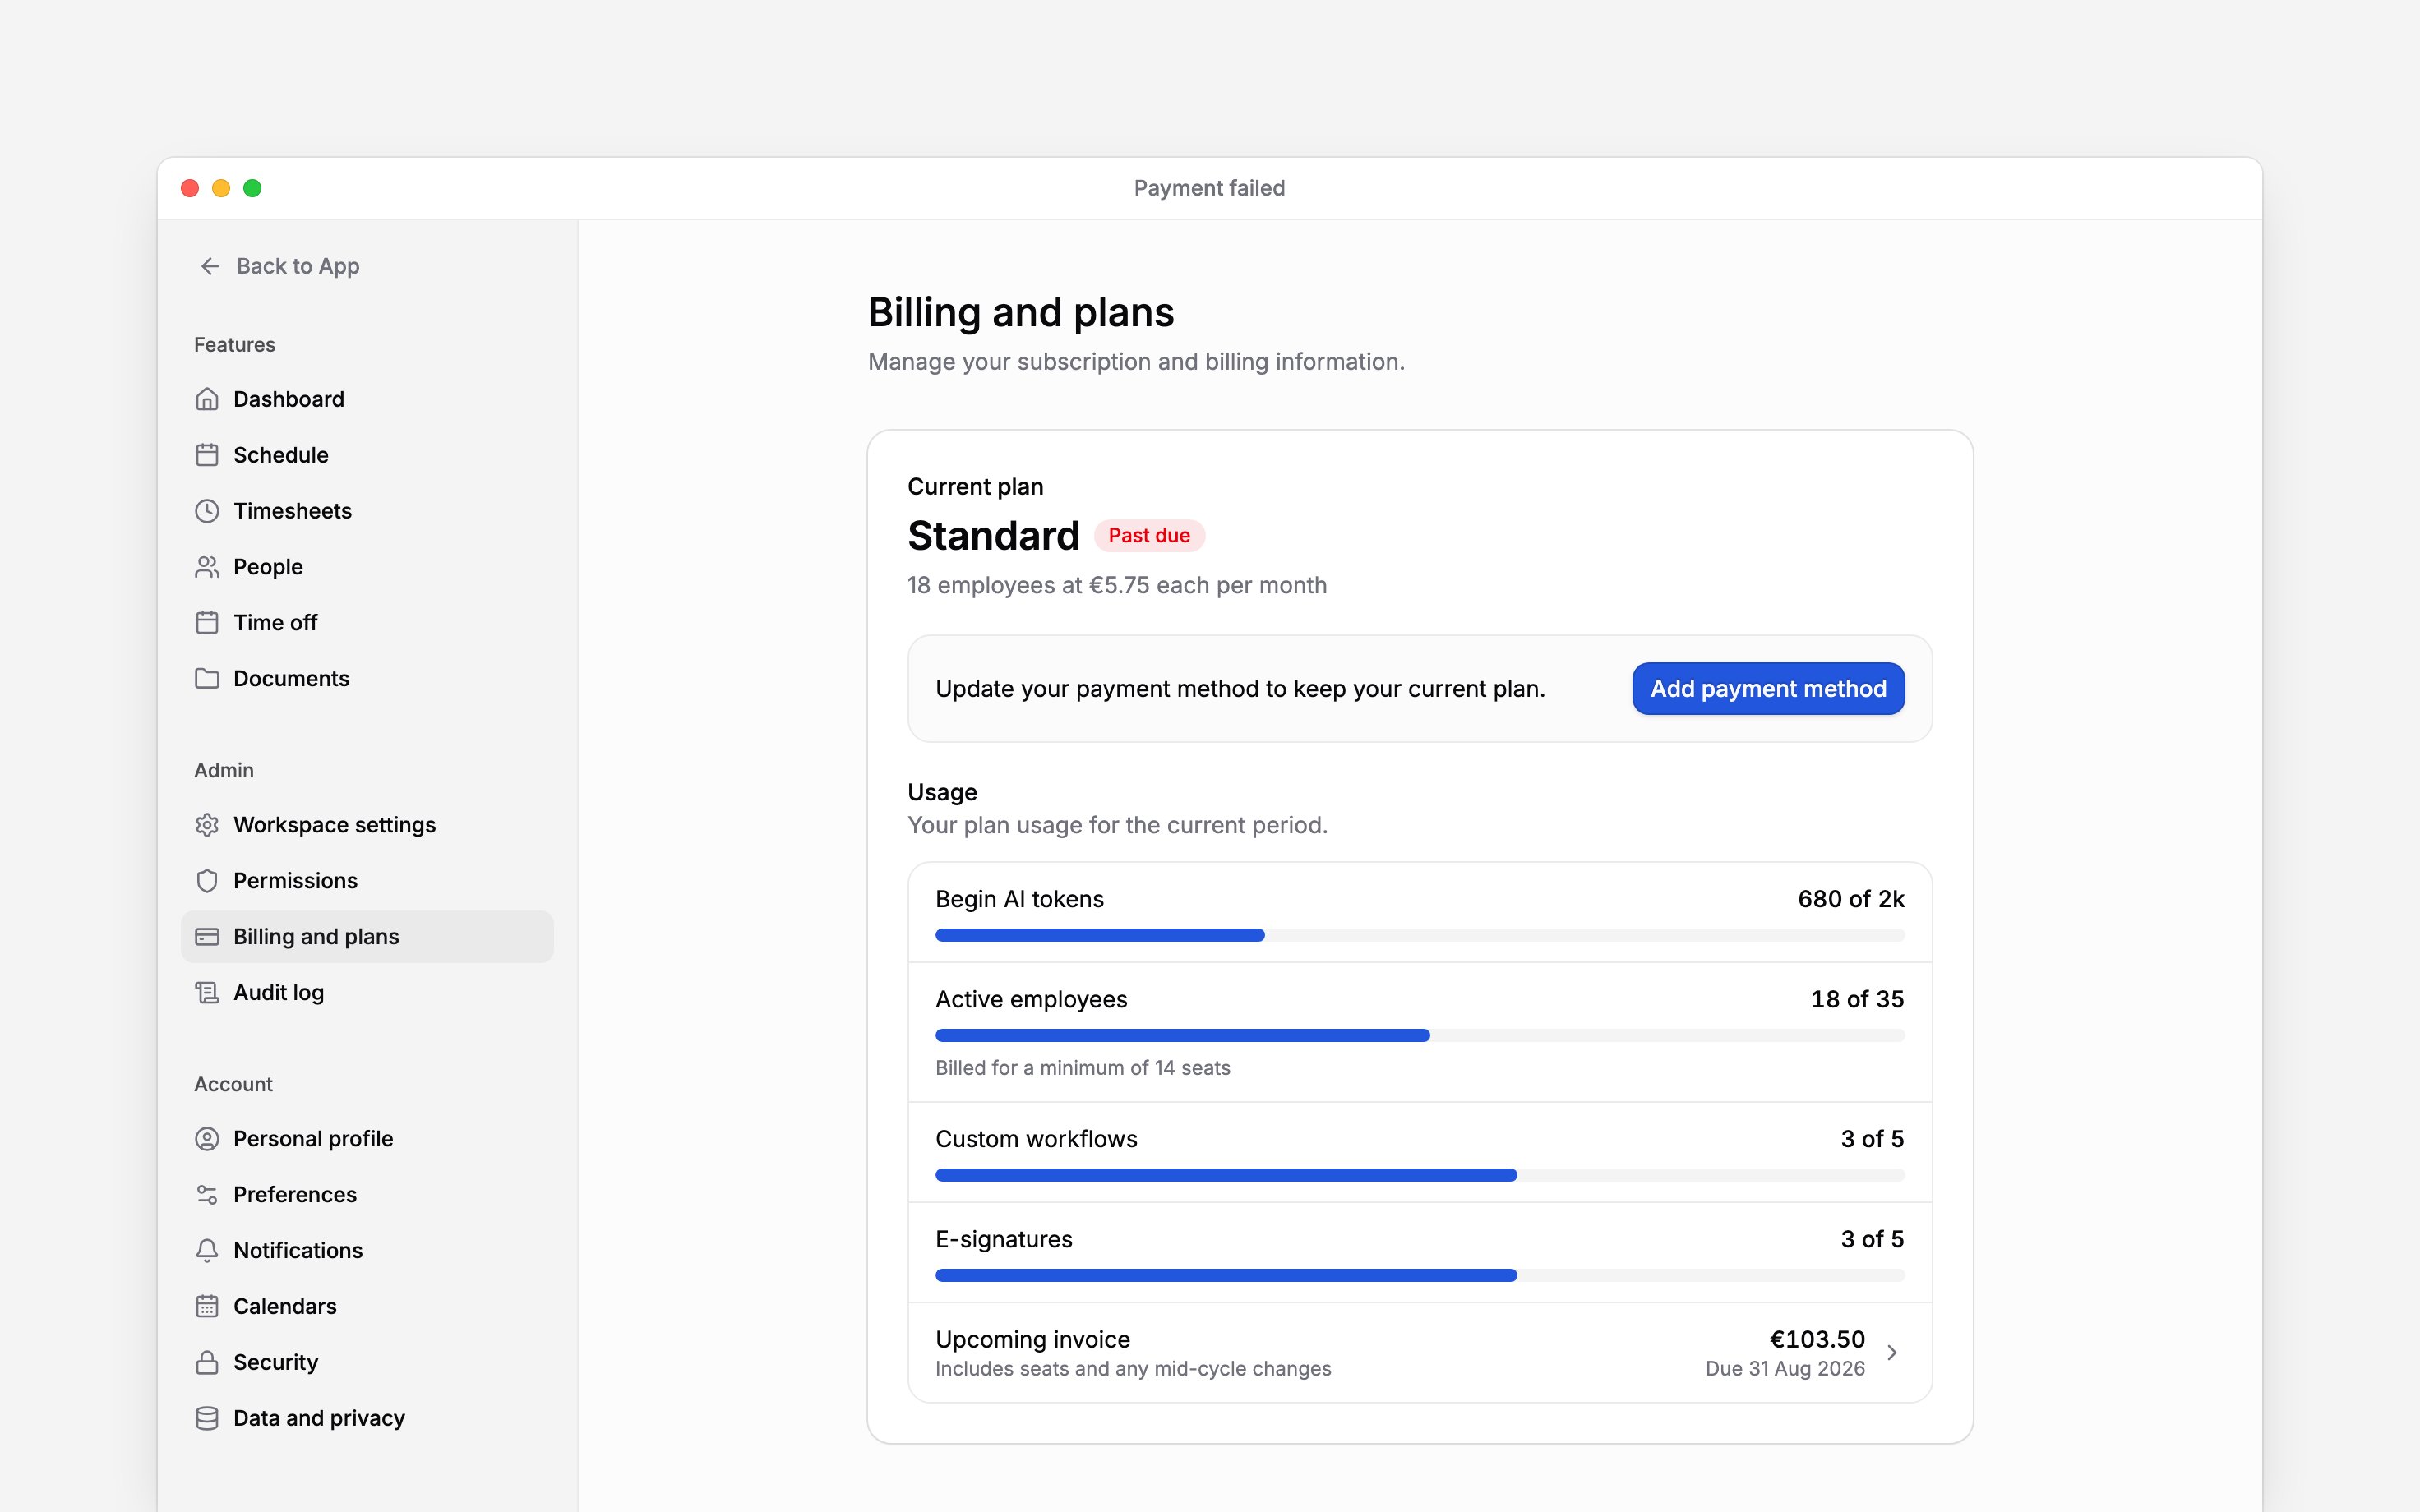
Task: Click the Workspace settings gear icon
Action: (x=207, y=825)
